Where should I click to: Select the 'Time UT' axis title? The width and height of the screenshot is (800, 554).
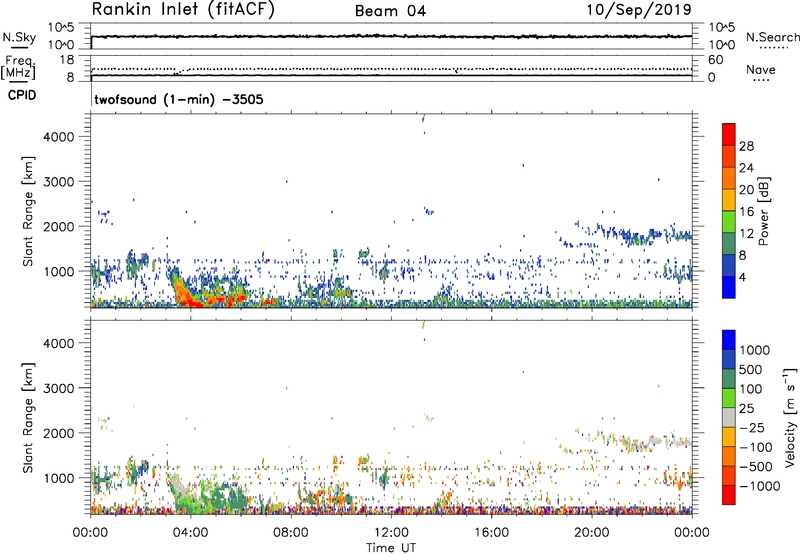point(391,548)
